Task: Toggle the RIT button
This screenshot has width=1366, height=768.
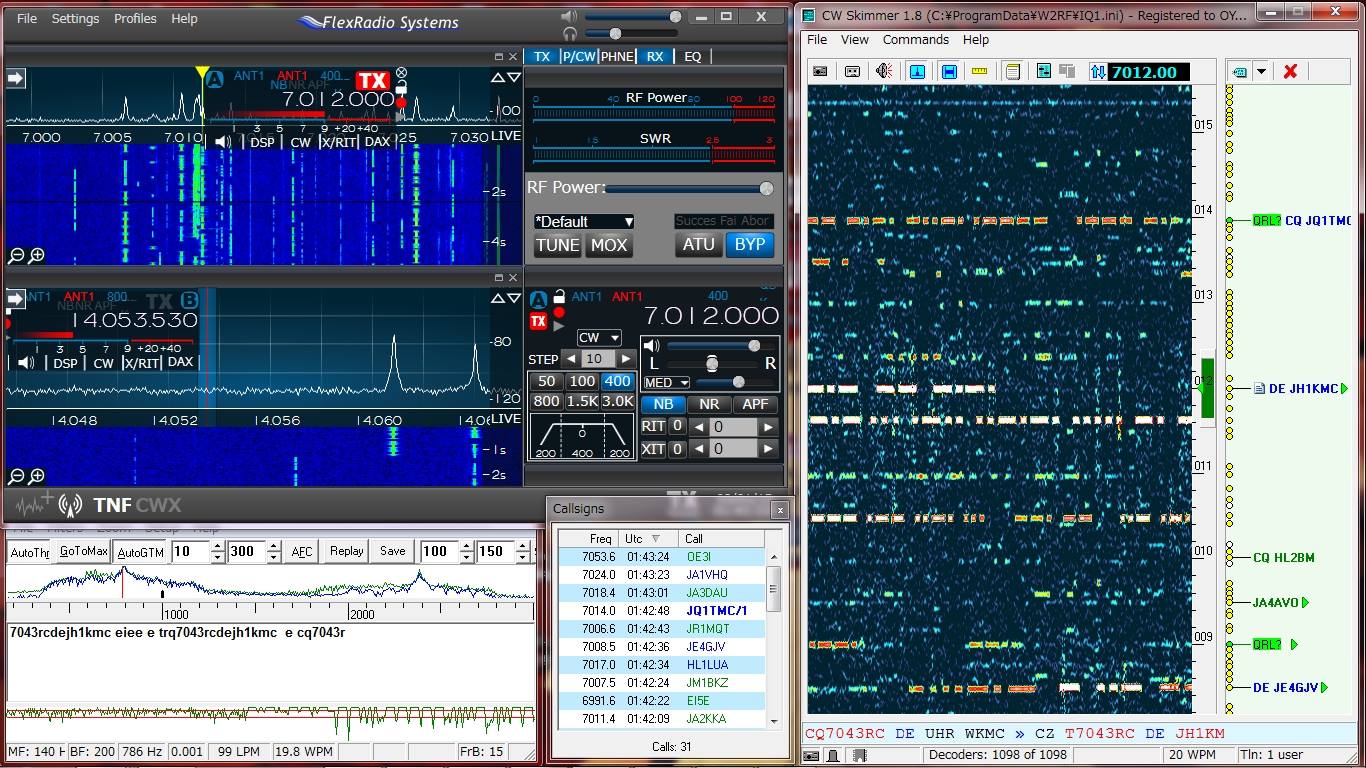Action: pos(653,426)
